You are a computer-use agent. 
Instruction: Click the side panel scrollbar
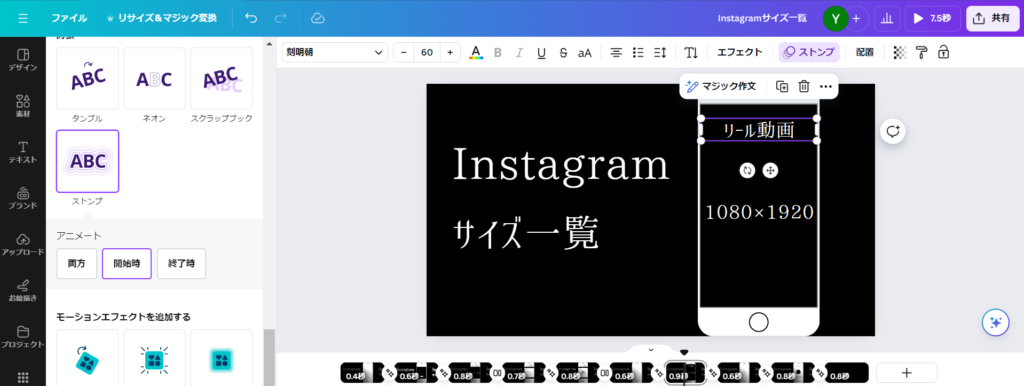pyautogui.click(x=268, y=357)
